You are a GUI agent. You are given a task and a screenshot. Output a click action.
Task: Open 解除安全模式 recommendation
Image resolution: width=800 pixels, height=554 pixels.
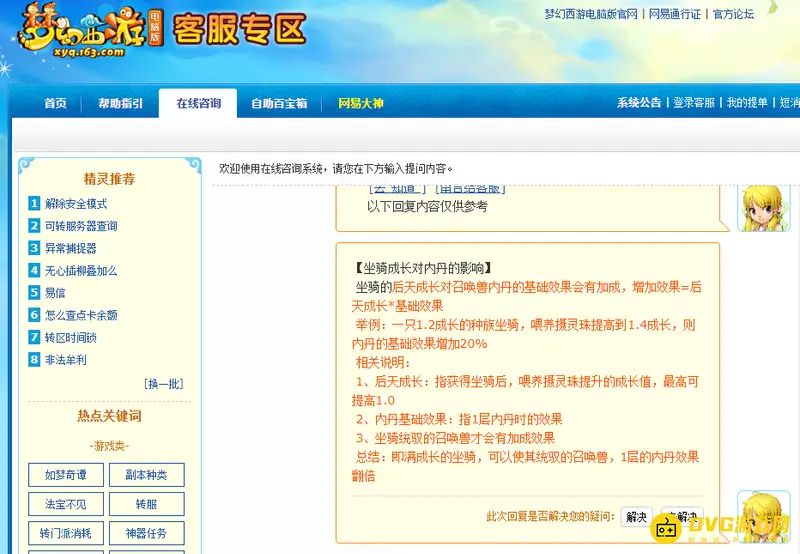click(x=76, y=204)
